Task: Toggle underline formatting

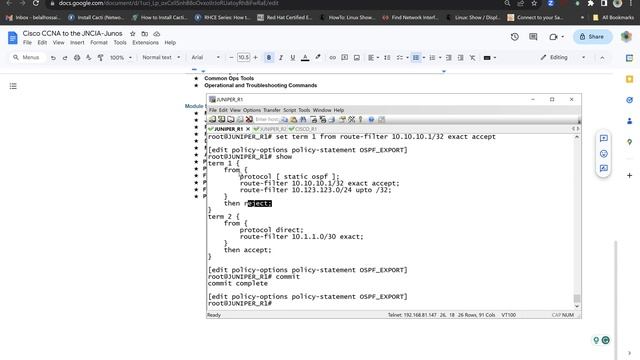Action: click(293, 58)
